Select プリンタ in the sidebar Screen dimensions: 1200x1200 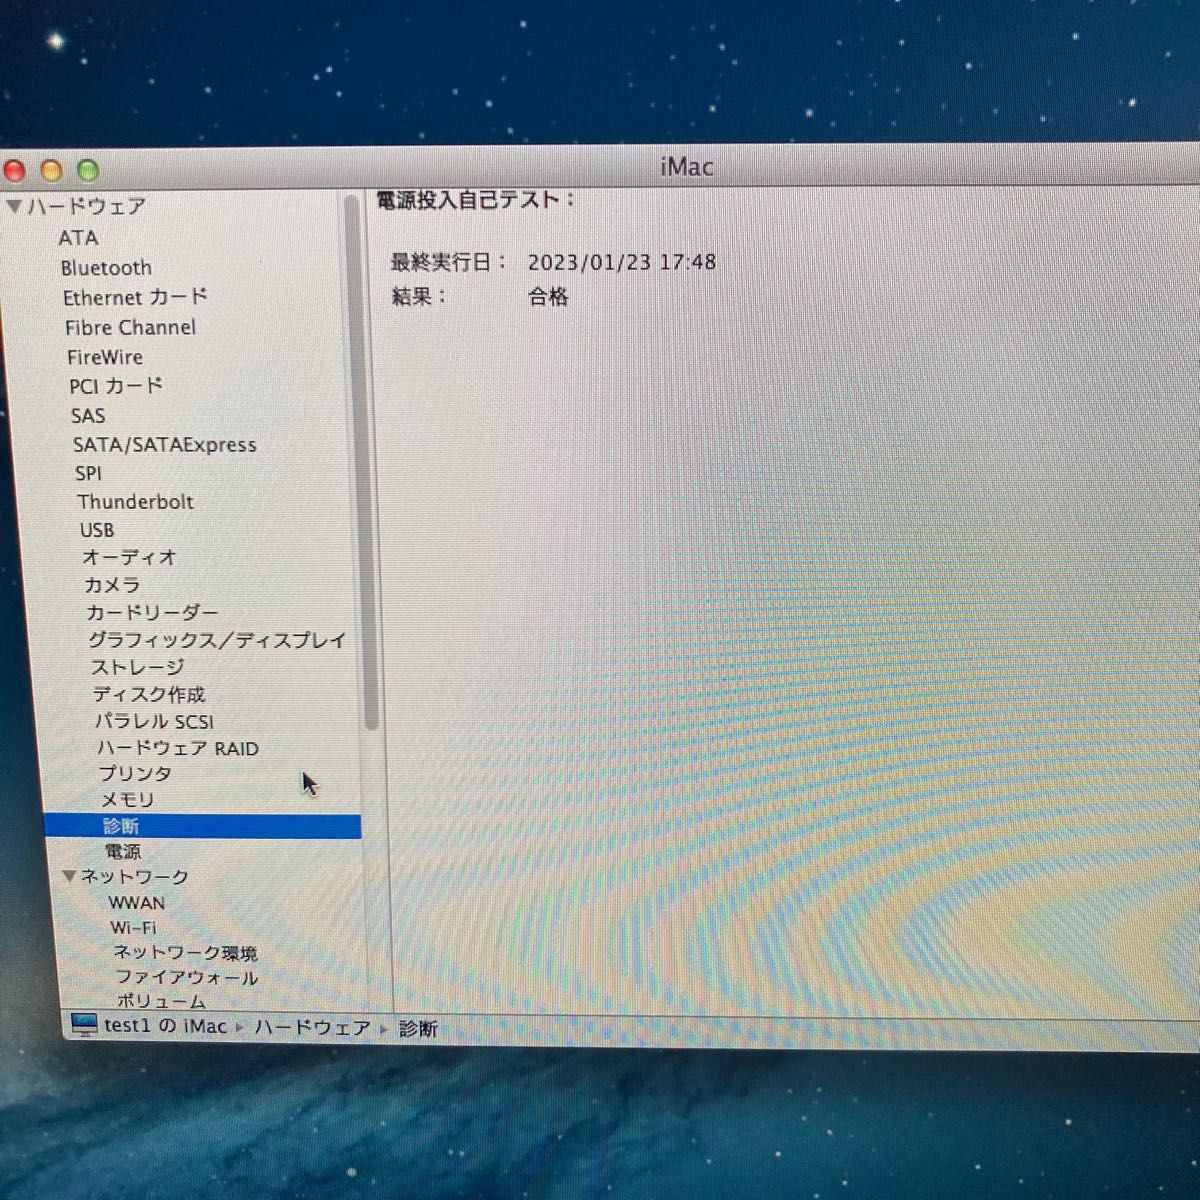(135, 774)
